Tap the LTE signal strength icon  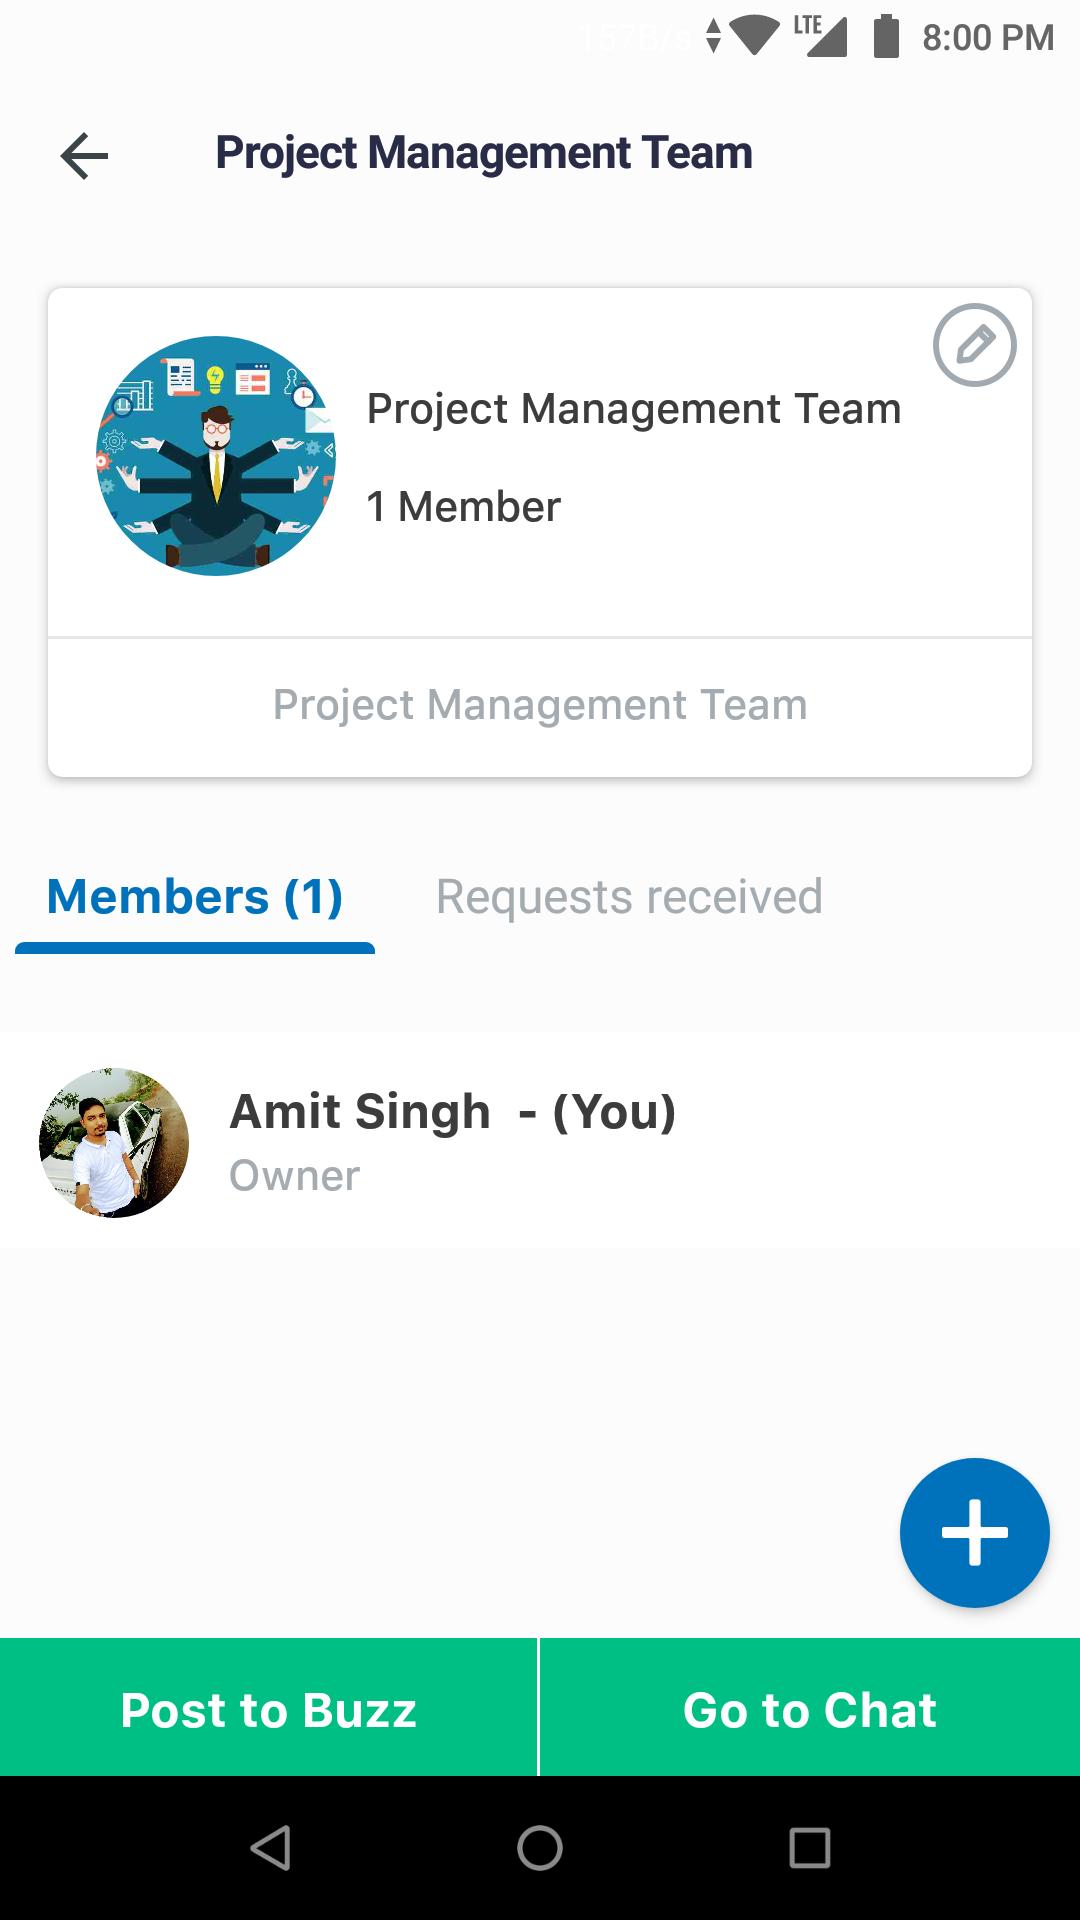click(x=822, y=36)
